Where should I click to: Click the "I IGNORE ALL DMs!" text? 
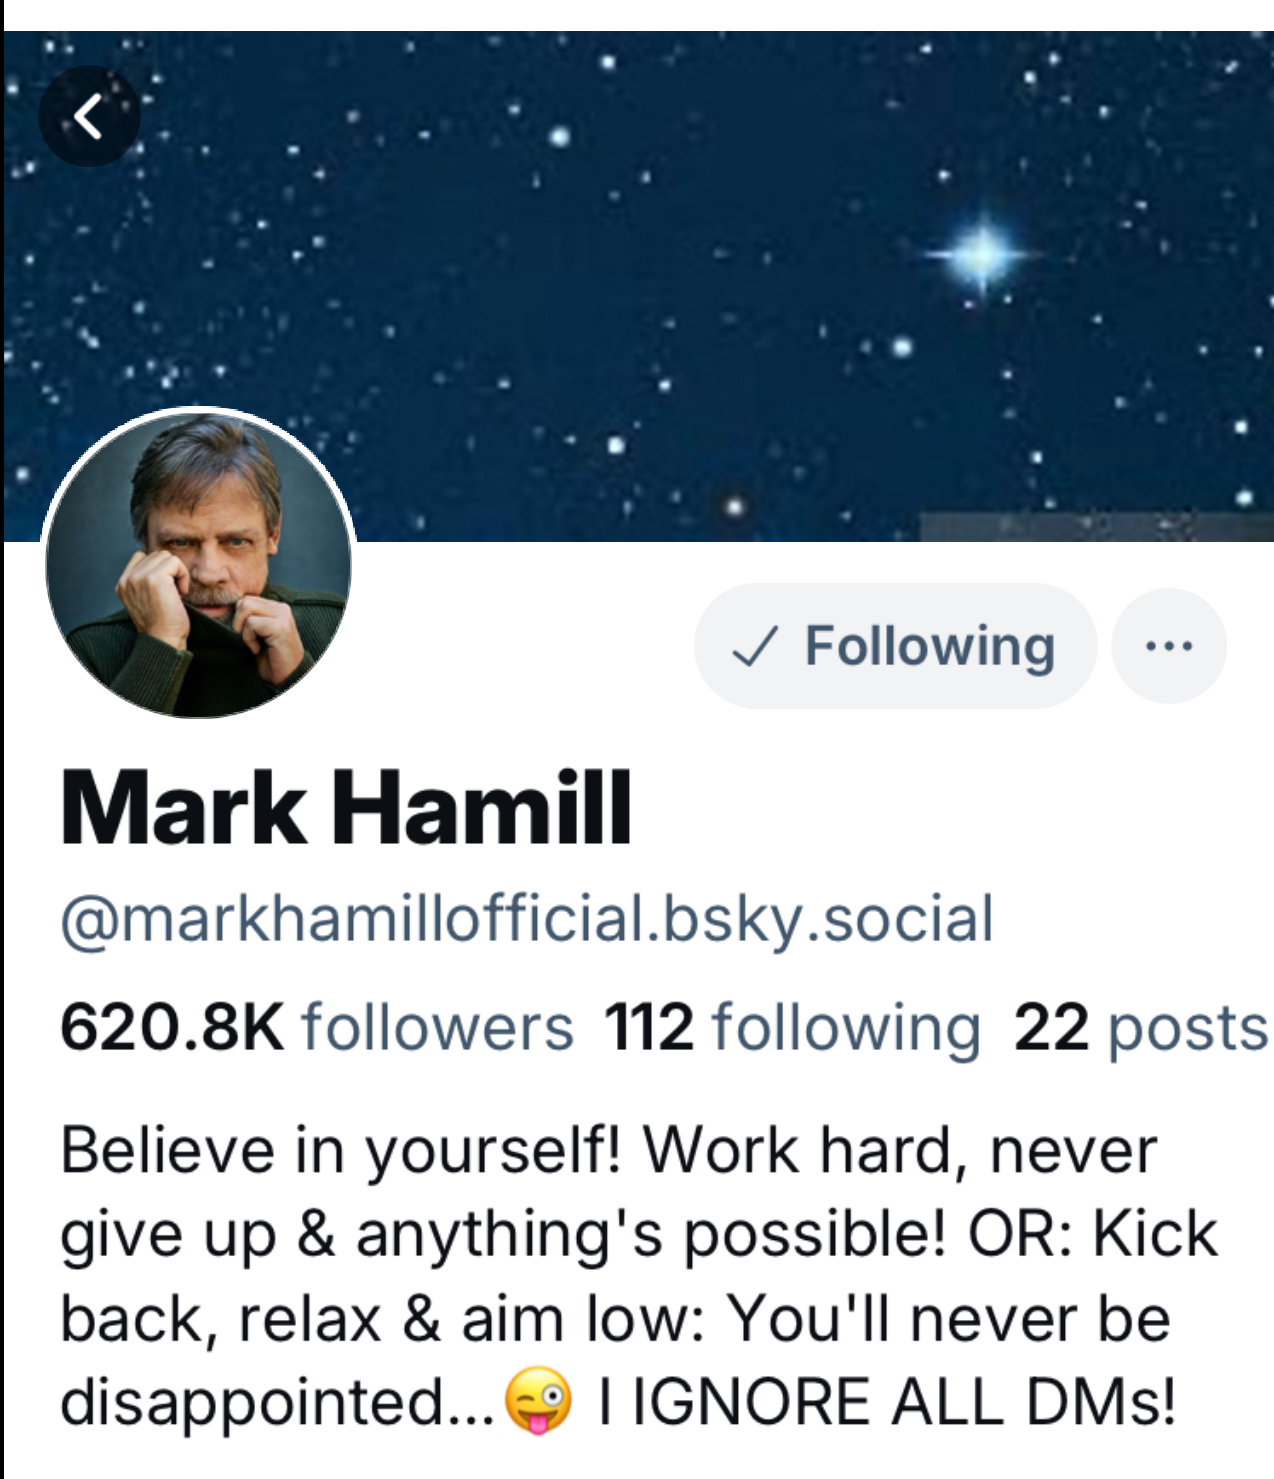coord(886,1400)
